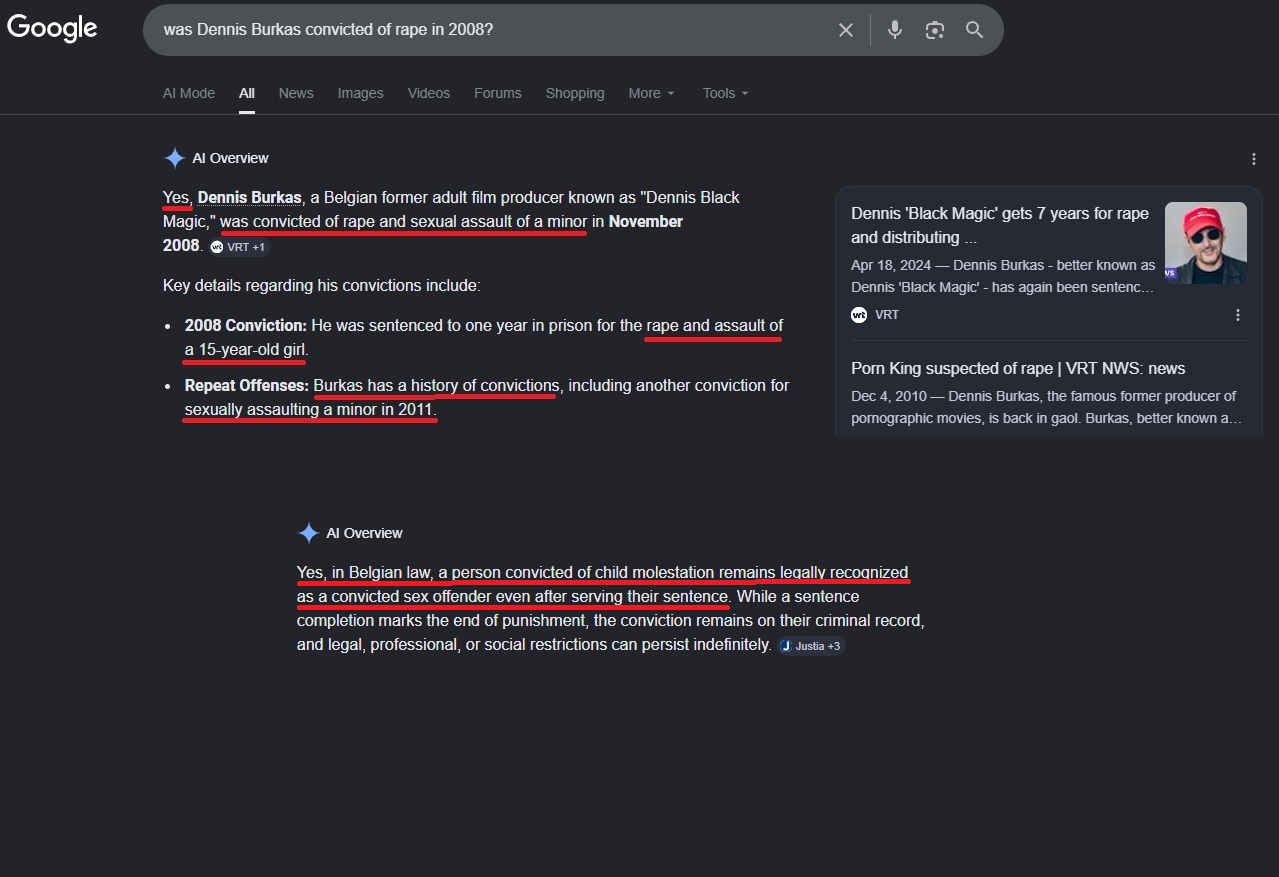Start voice search with the microphone icon

[895, 30]
